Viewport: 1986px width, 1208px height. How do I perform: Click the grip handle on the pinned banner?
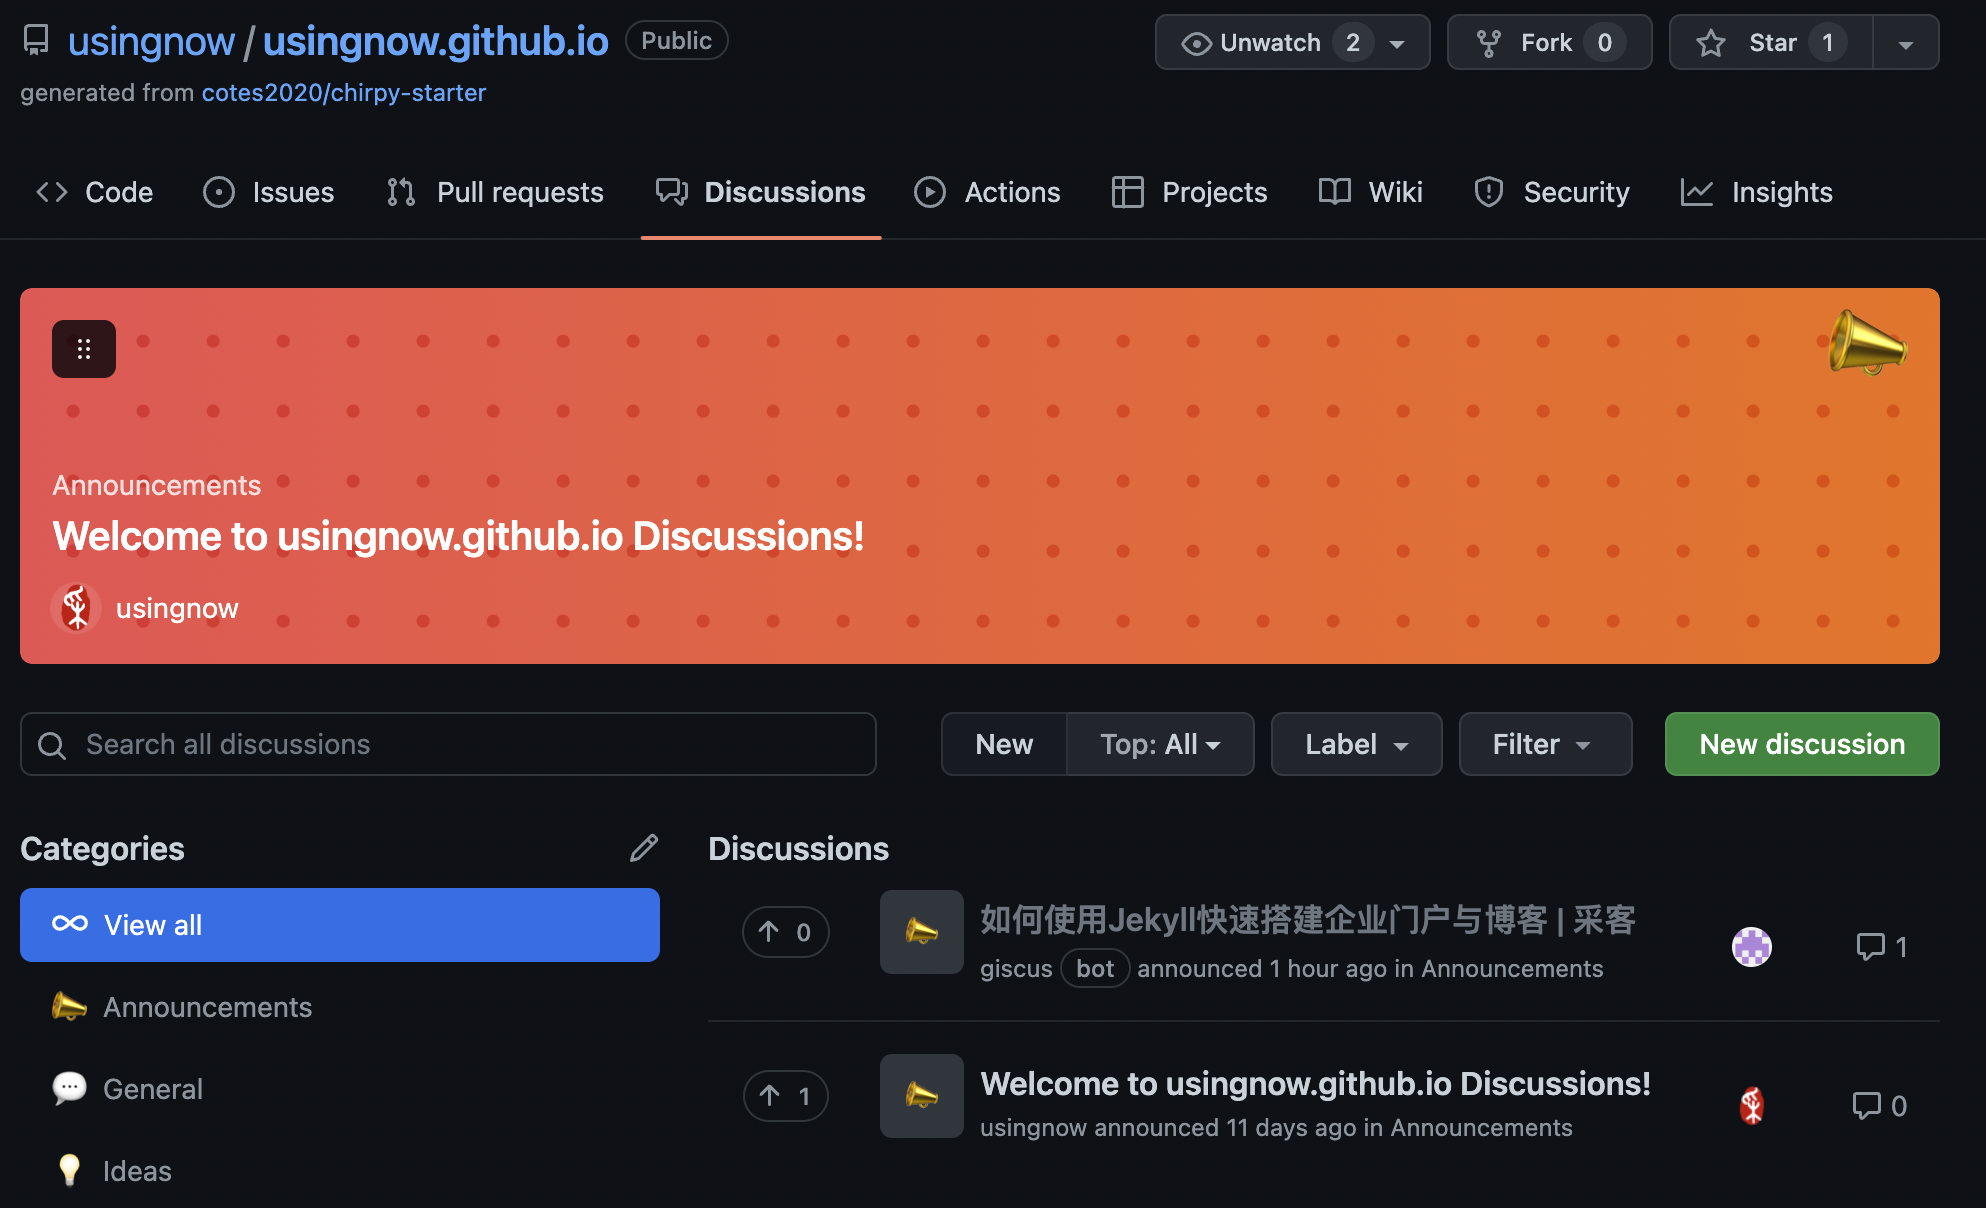(x=84, y=349)
